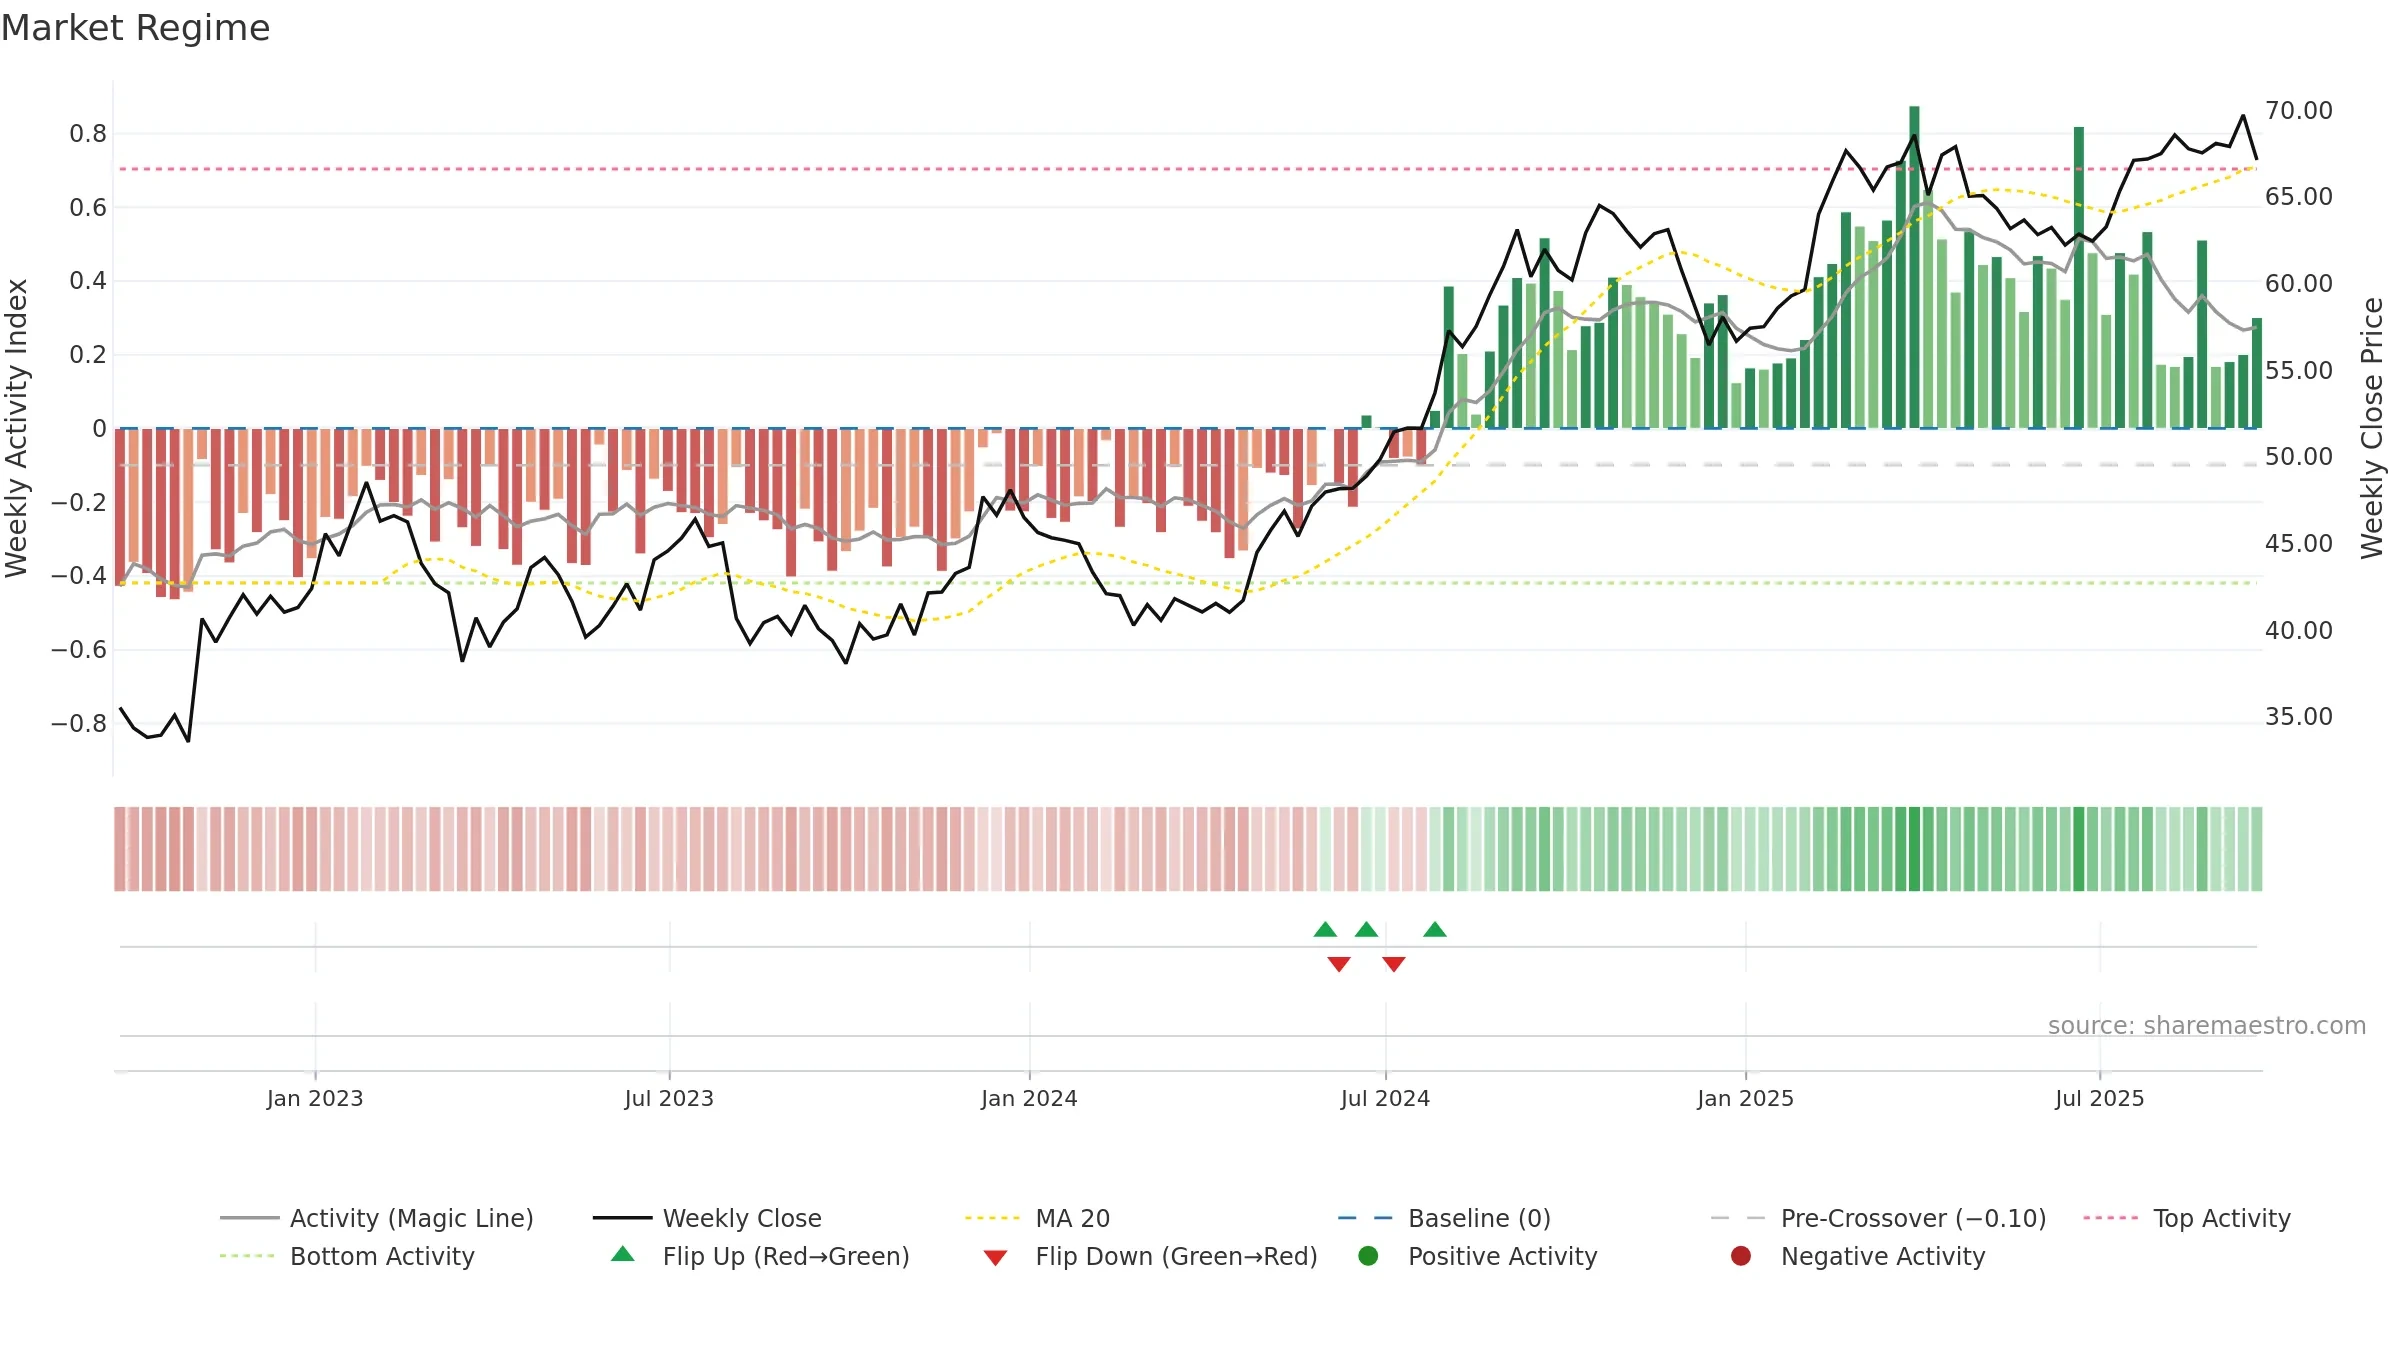2400x1350 pixels.
Task: Toggle the Baseline (0) legend entry
Action: pos(1444,1218)
